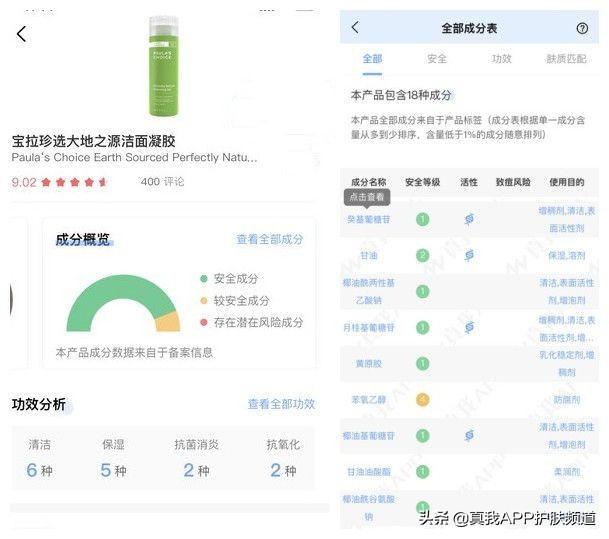
Task: Tap safety level badge for 椰油基葡糖苷
Action: pos(423,435)
